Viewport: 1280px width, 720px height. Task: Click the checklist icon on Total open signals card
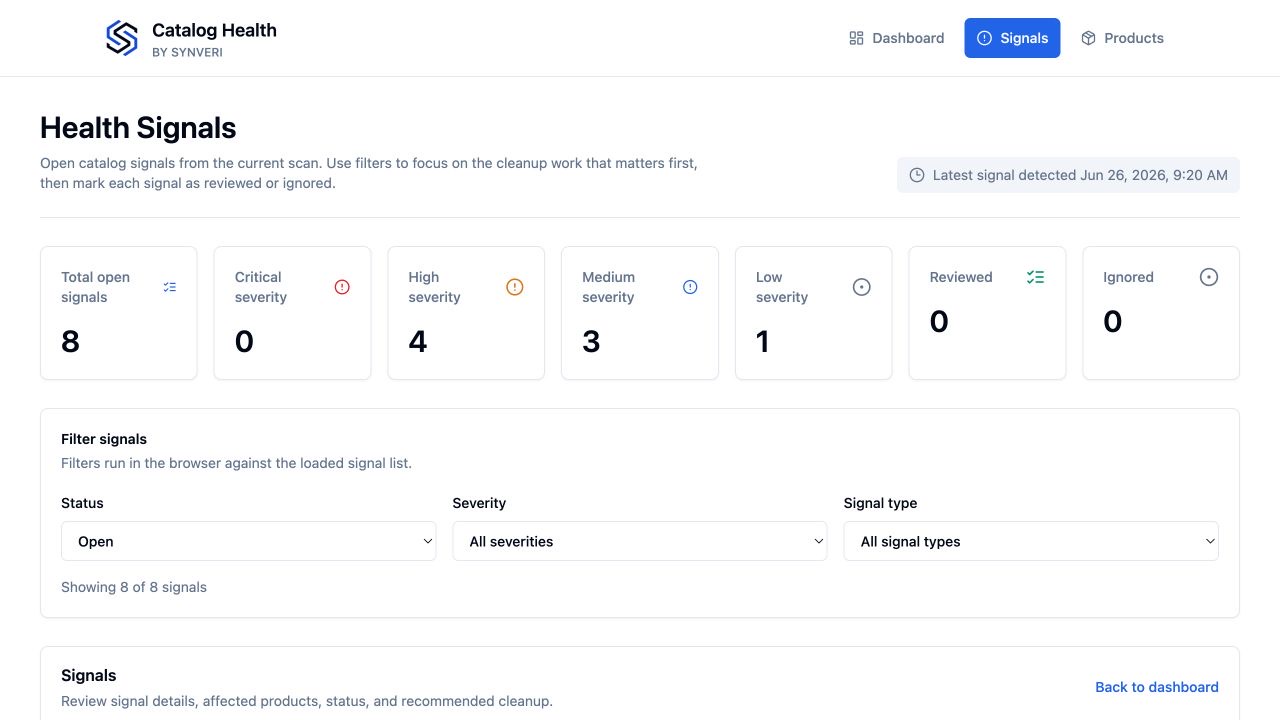(x=170, y=287)
